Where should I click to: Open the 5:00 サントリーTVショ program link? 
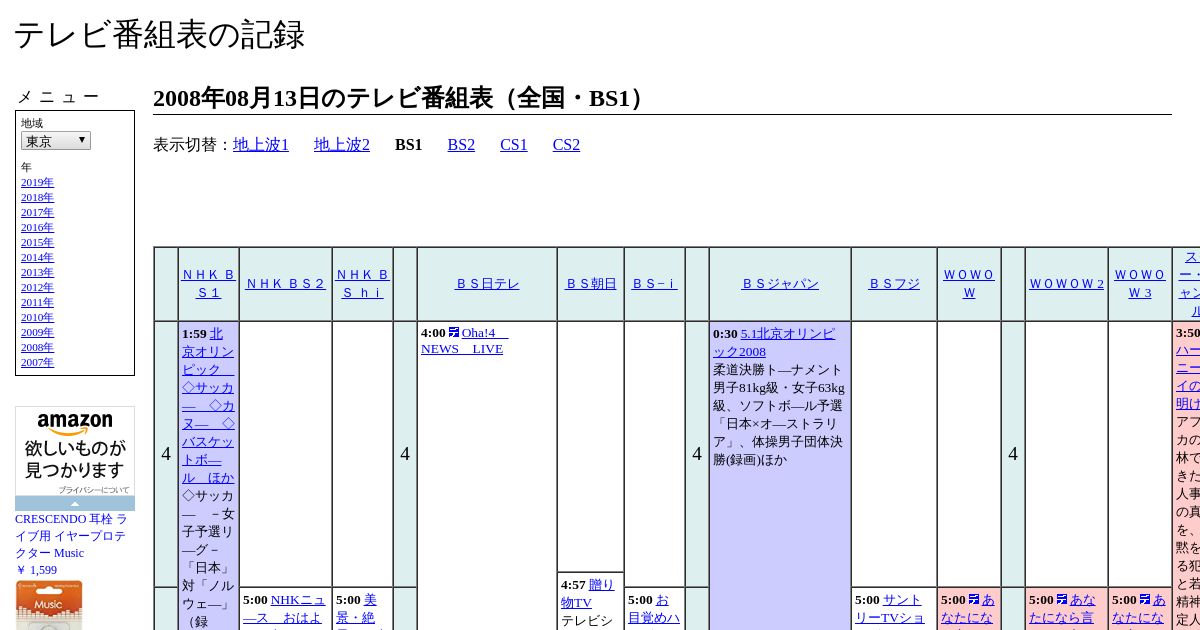(x=890, y=610)
